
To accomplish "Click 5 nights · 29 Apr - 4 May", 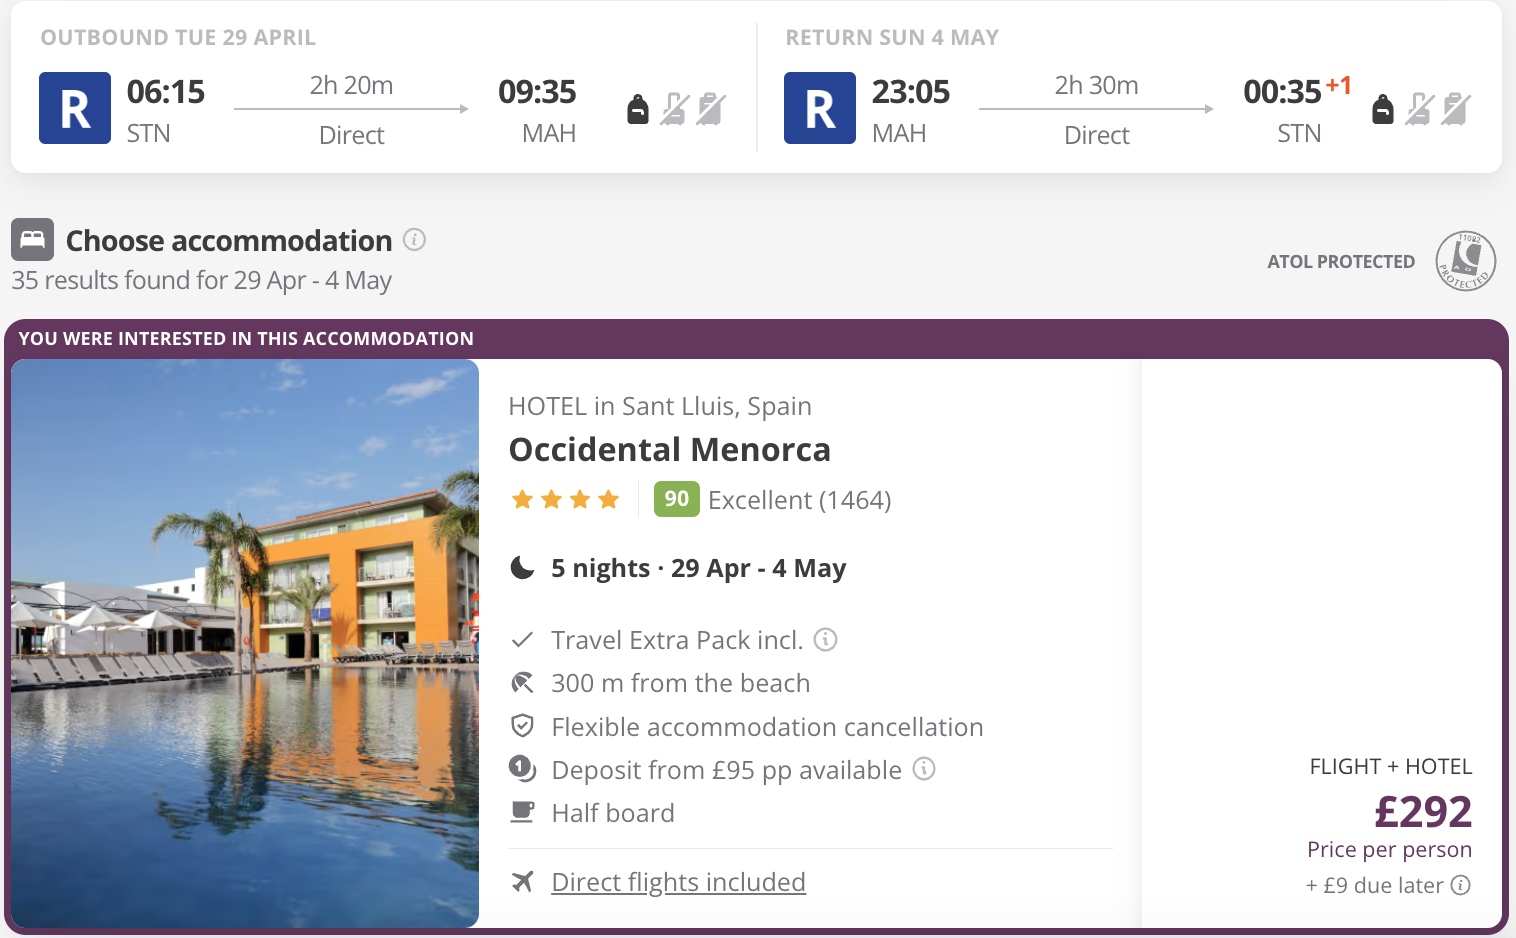I will pos(698,568).
